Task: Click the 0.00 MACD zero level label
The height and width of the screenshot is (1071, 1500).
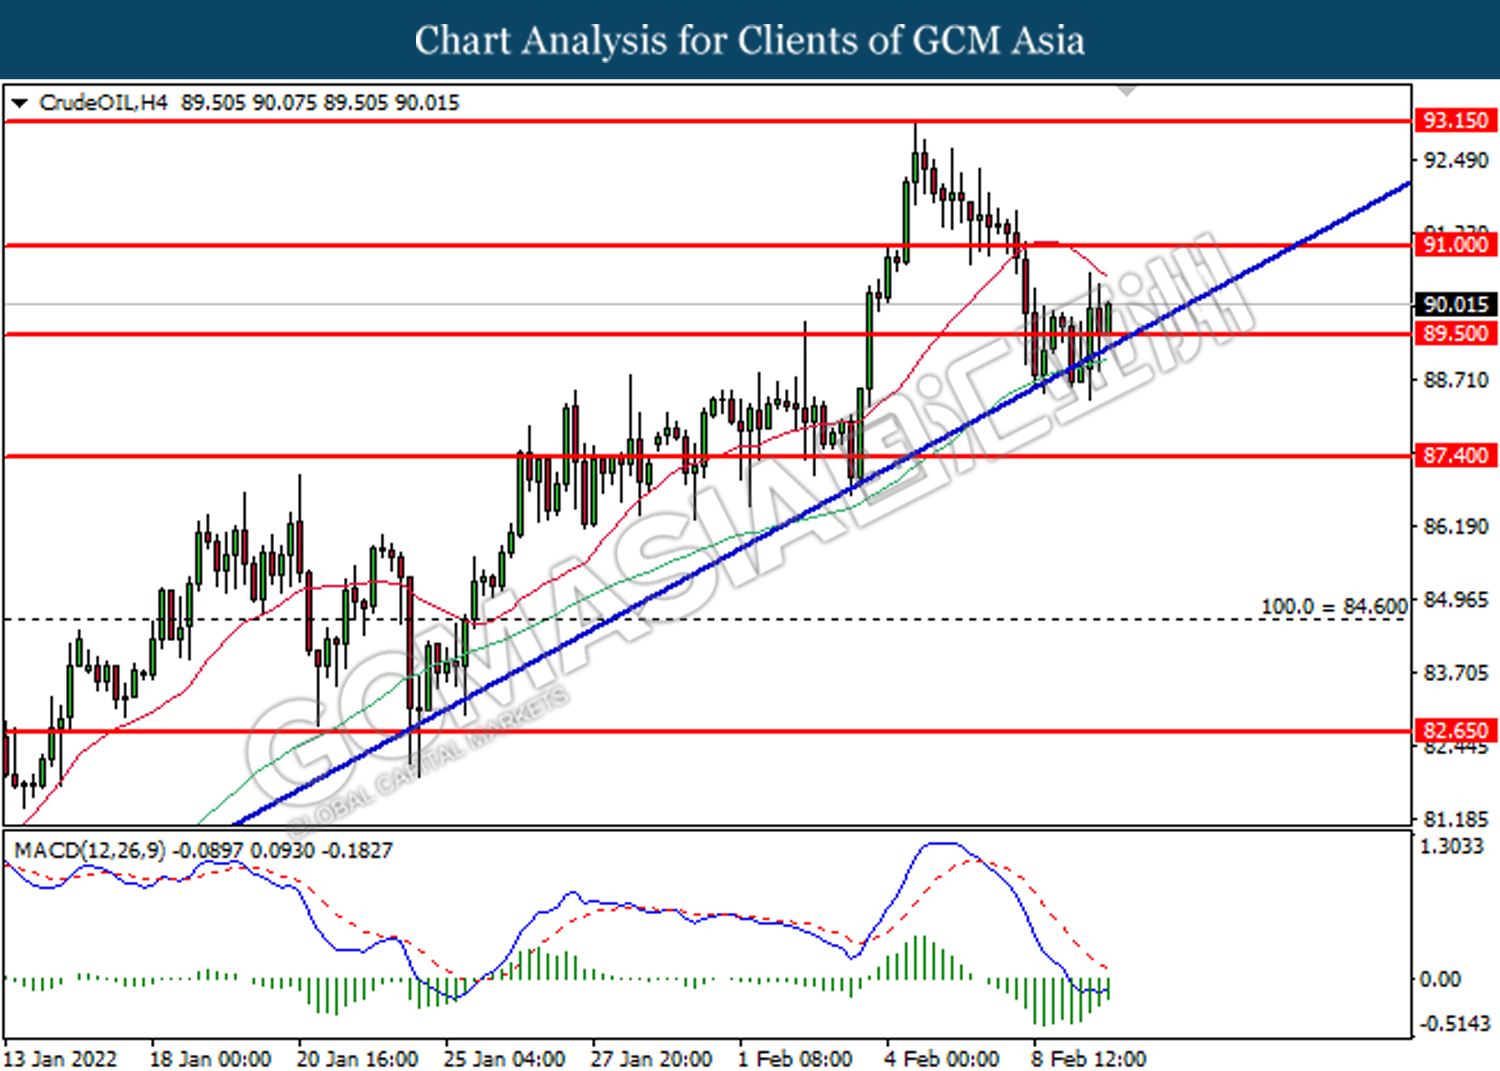Action: (1441, 979)
